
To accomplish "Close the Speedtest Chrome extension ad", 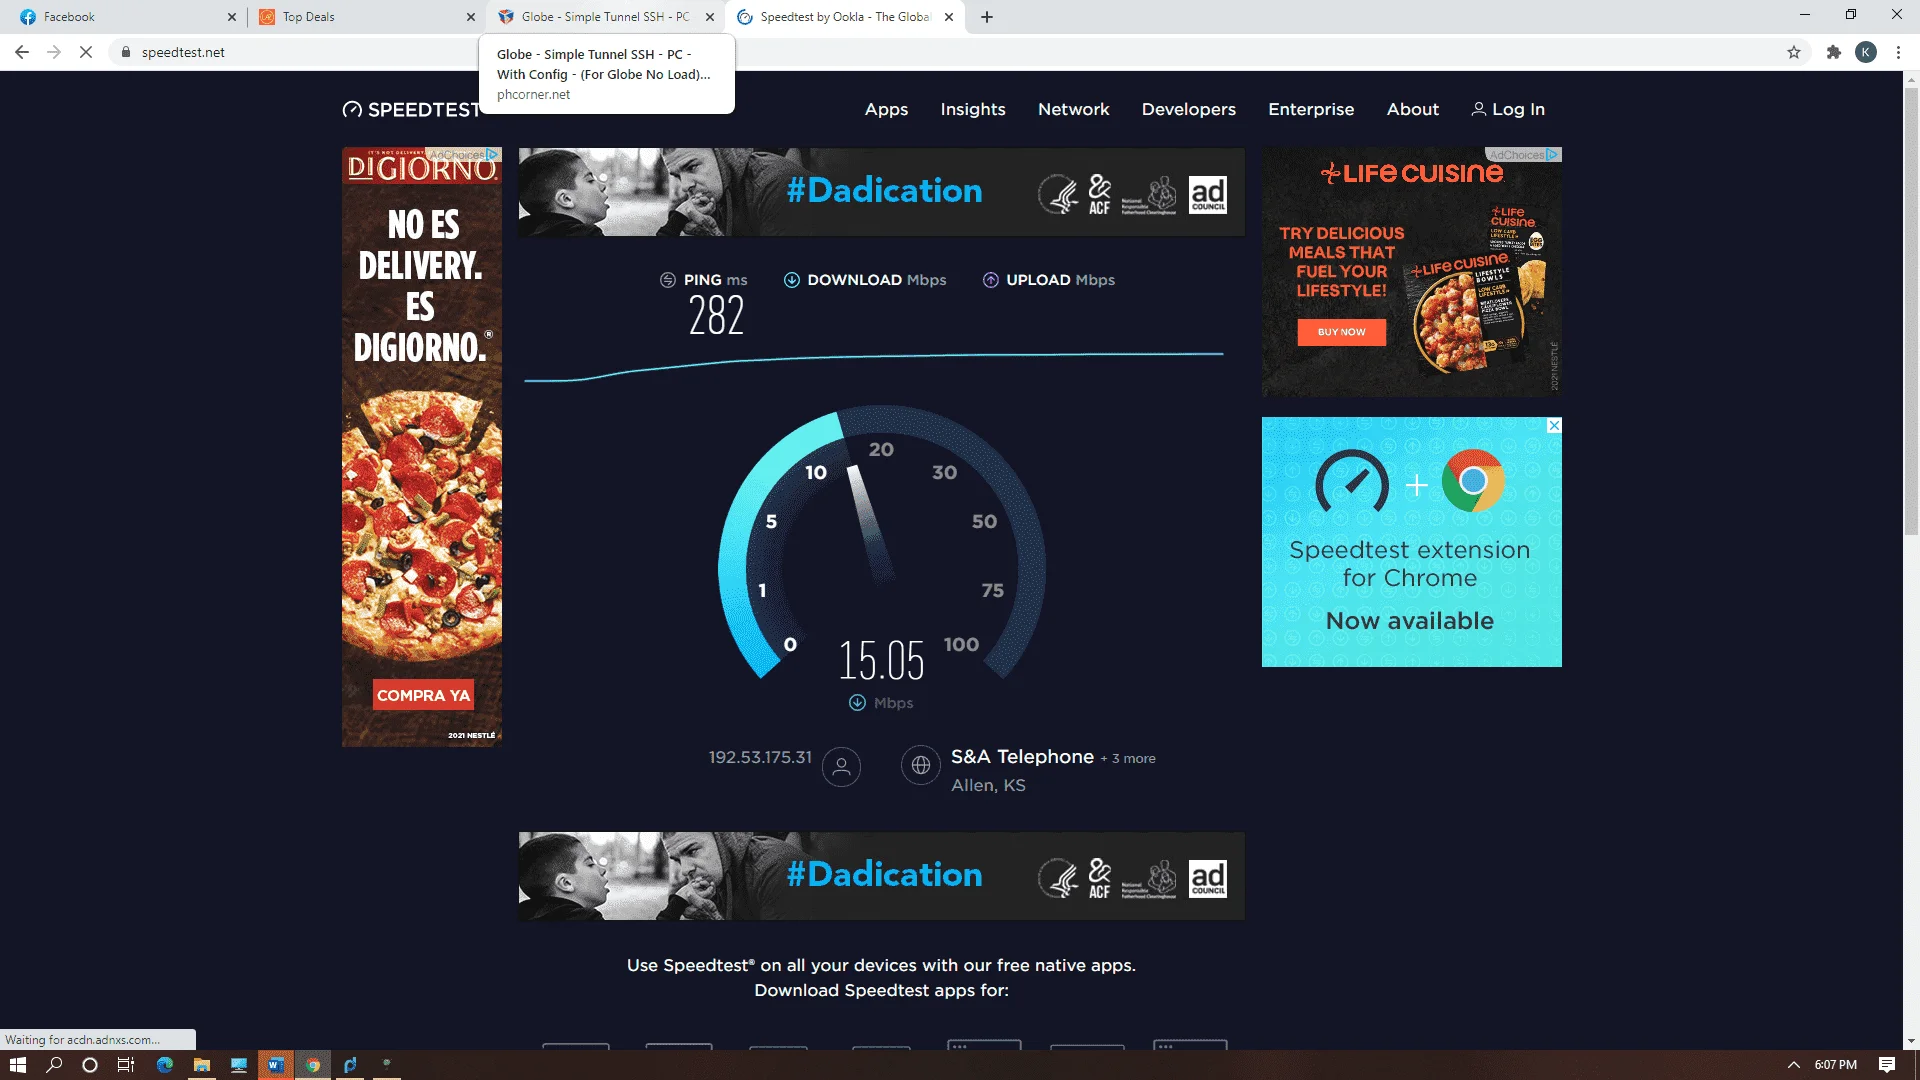I will [1554, 426].
